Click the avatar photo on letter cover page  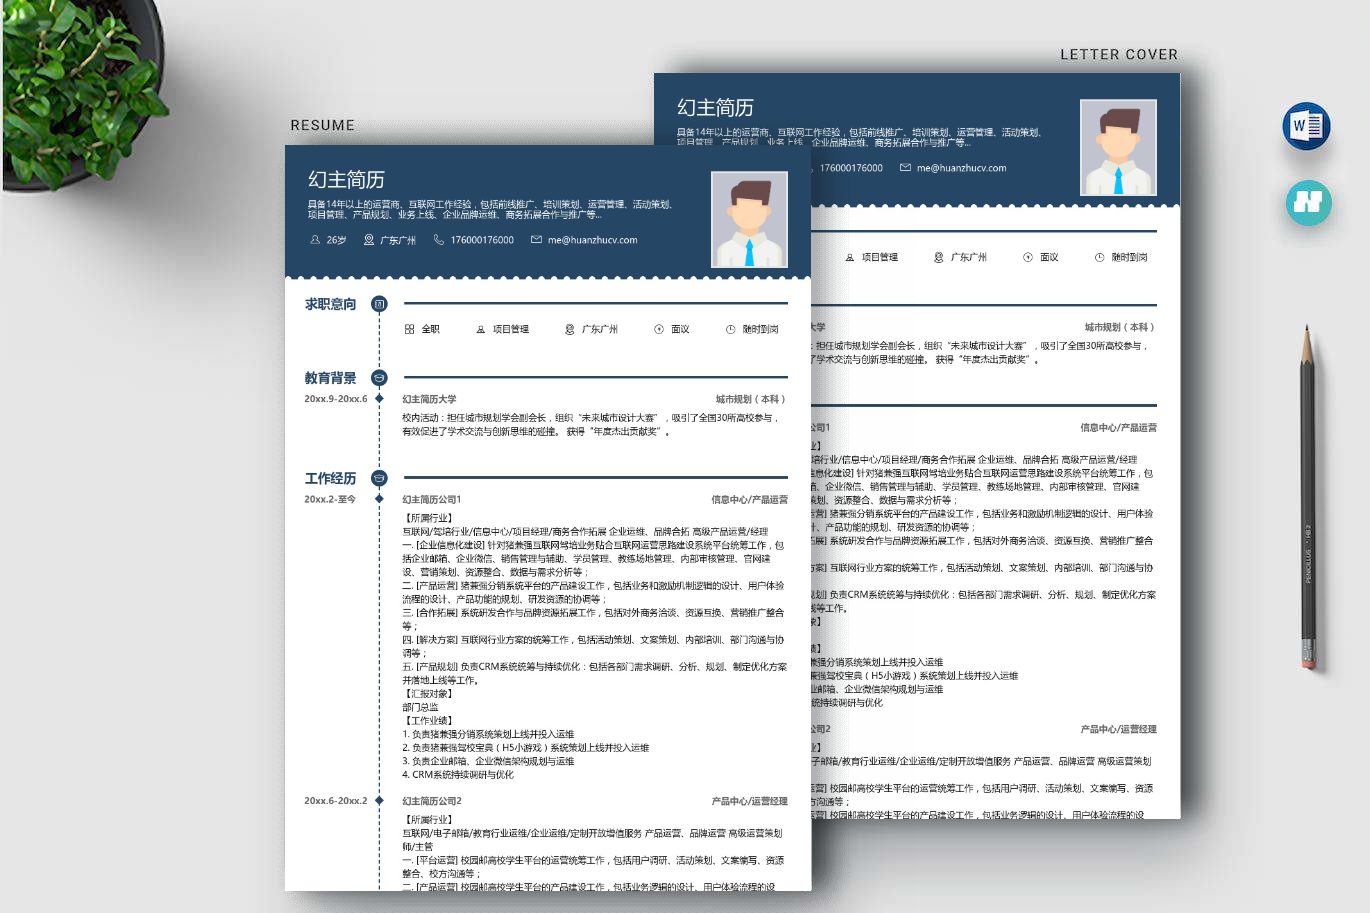pyautogui.click(x=1118, y=147)
